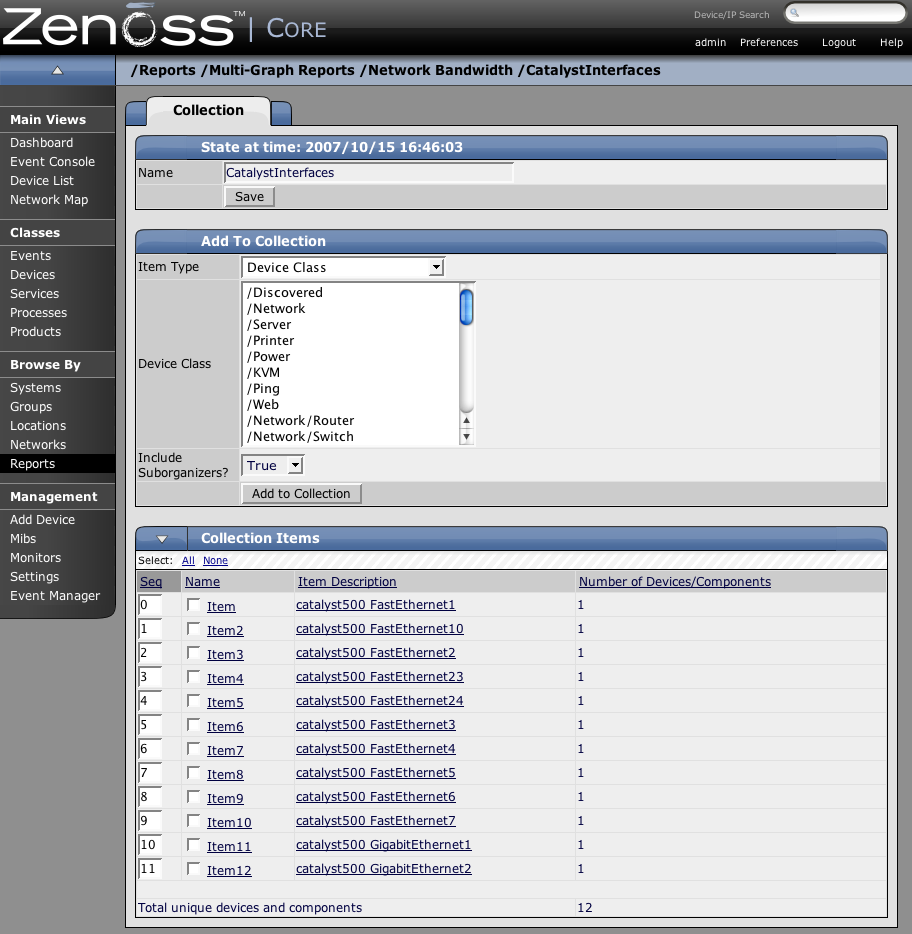Click the Zenoss Core logo

pos(164,26)
